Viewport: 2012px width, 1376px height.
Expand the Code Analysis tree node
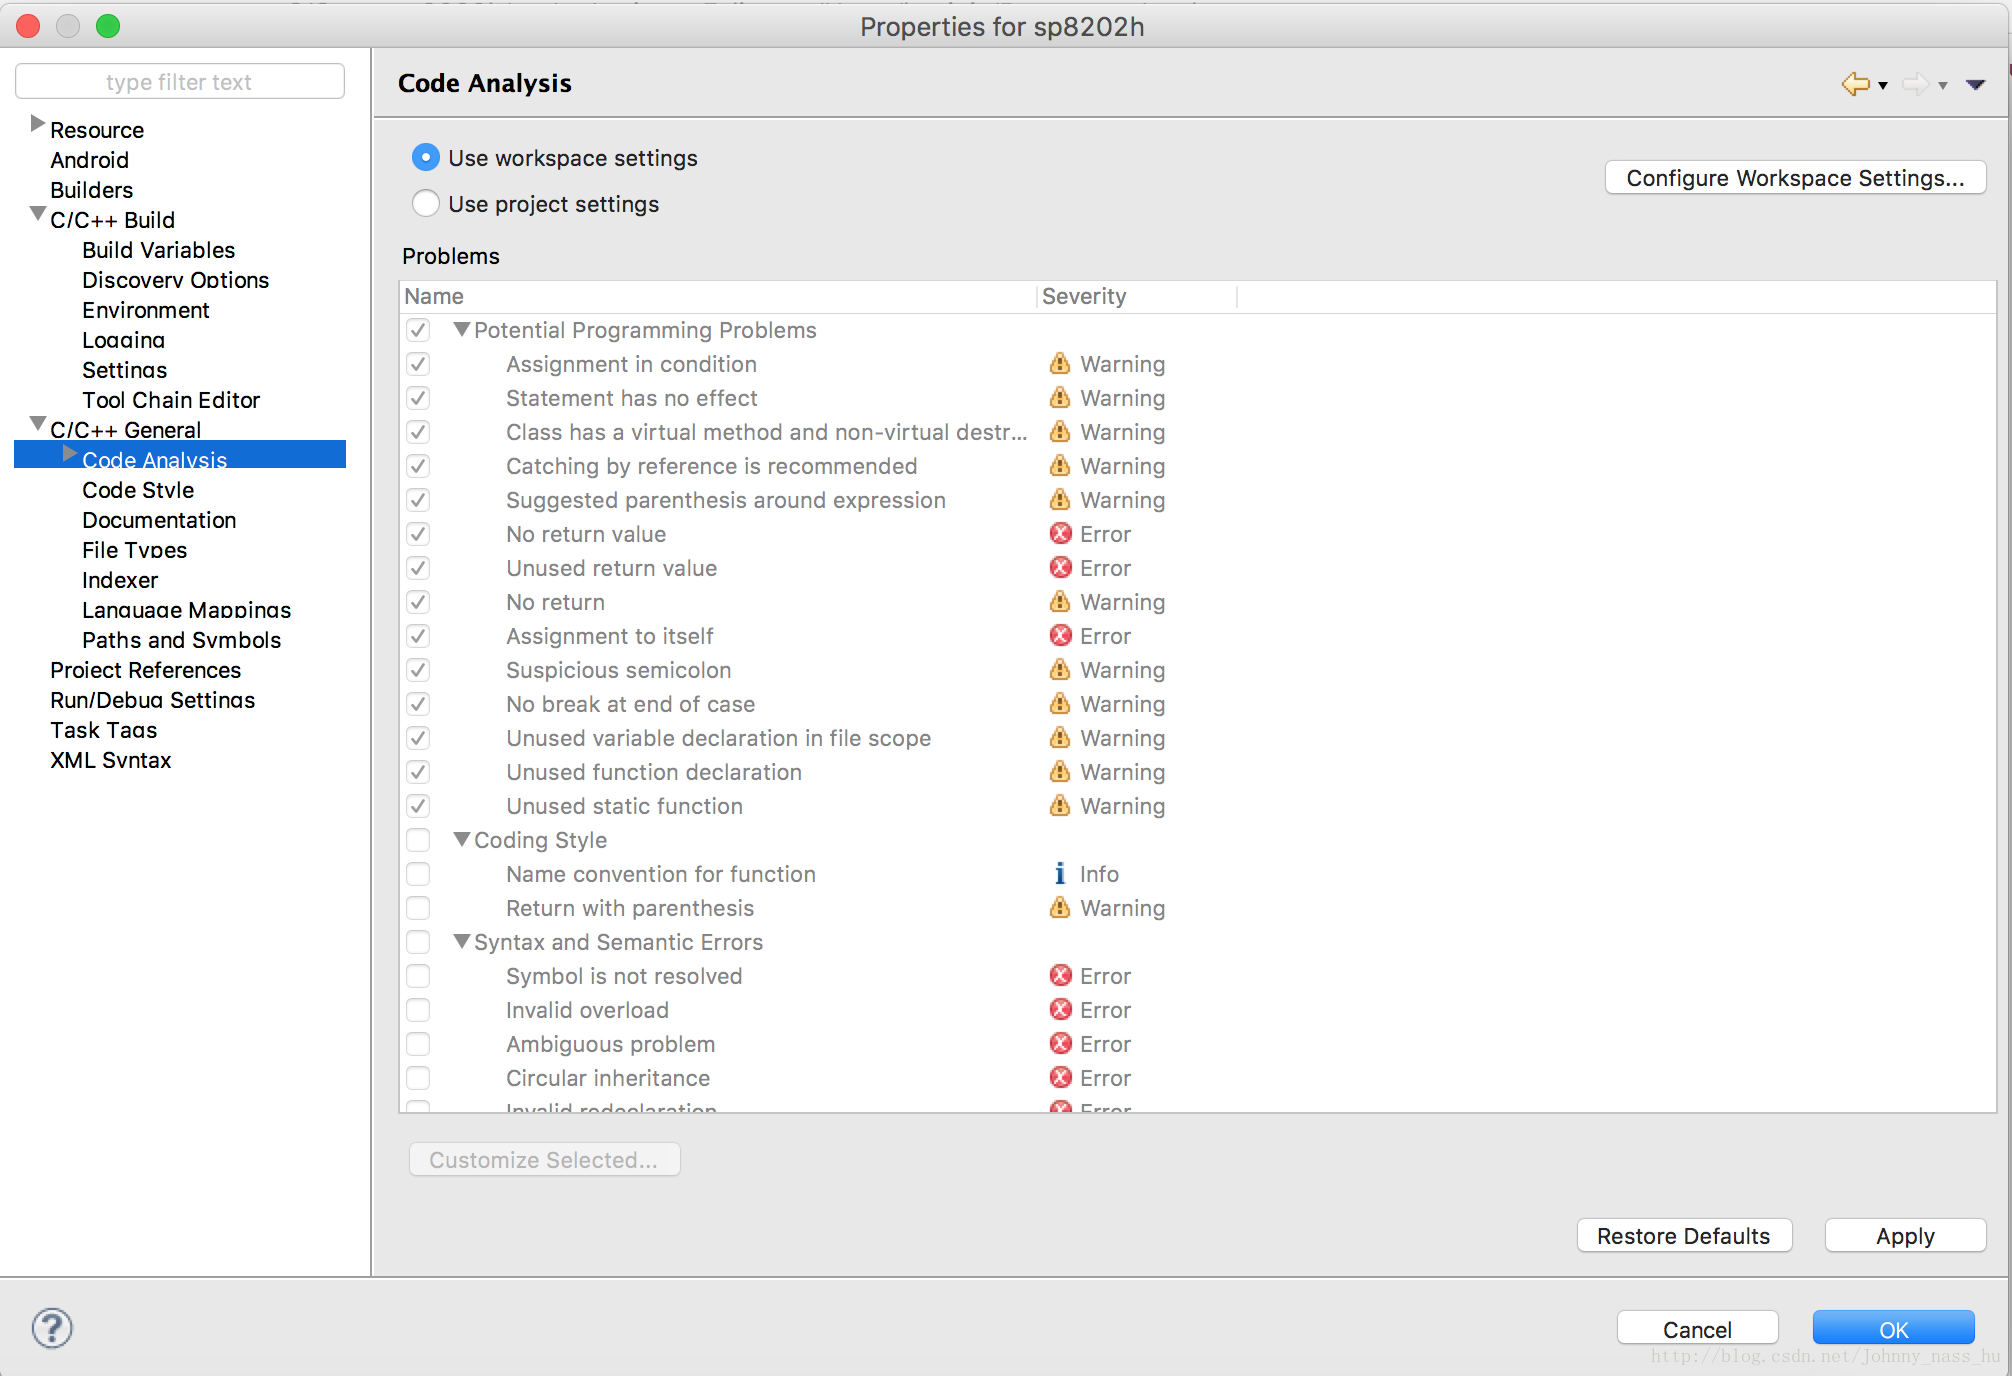[70, 454]
